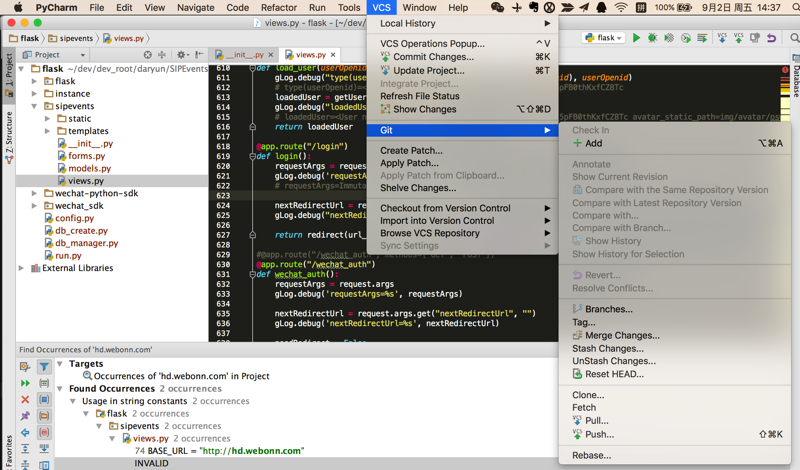Click the red X in Find panel
Image resolution: width=800 pixels, height=470 pixels.
point(25,399)
